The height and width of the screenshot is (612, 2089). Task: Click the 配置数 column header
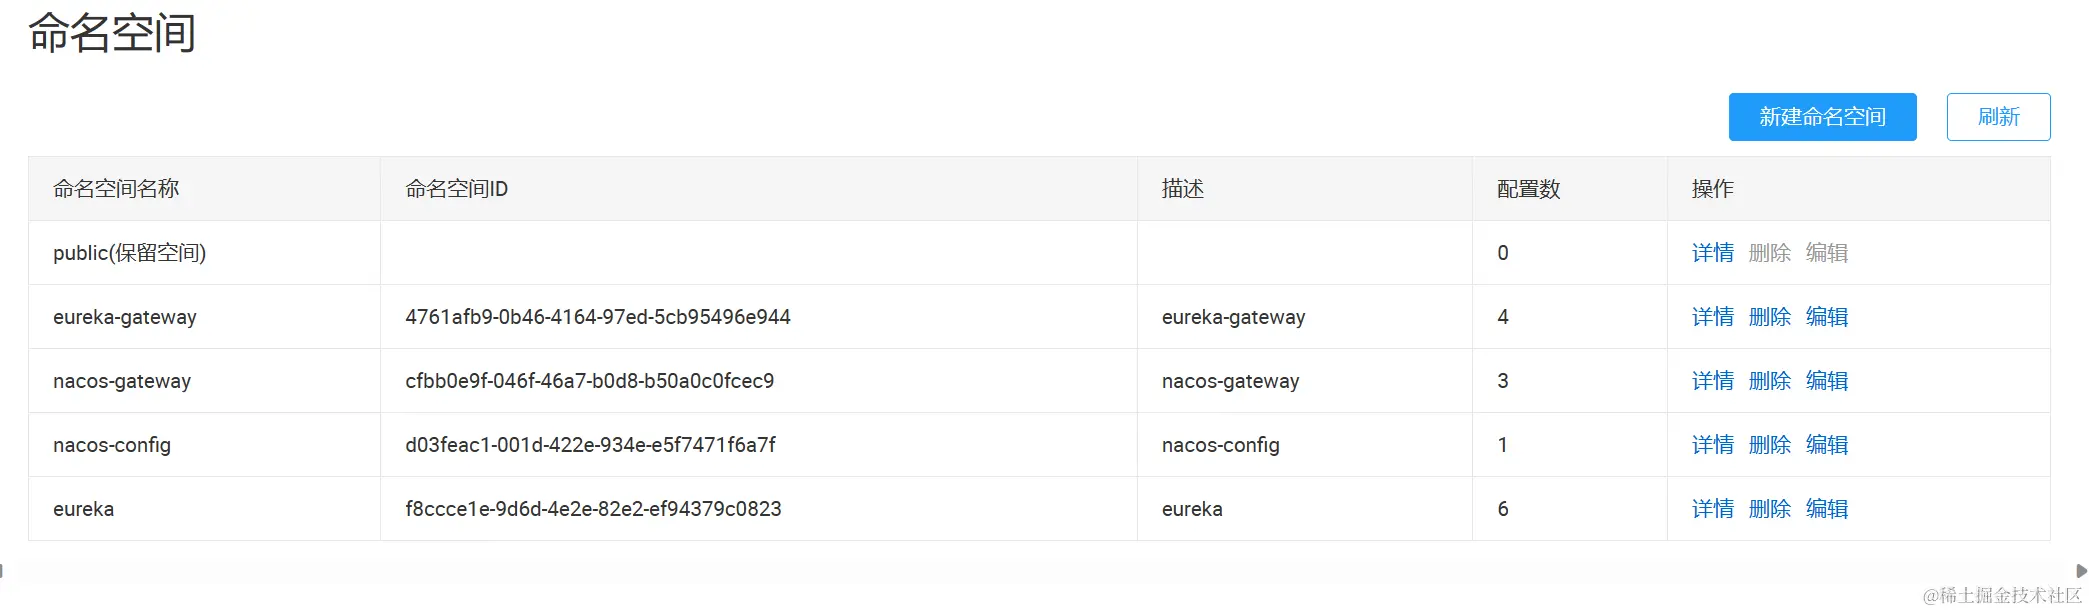(x=1528, y=189)
